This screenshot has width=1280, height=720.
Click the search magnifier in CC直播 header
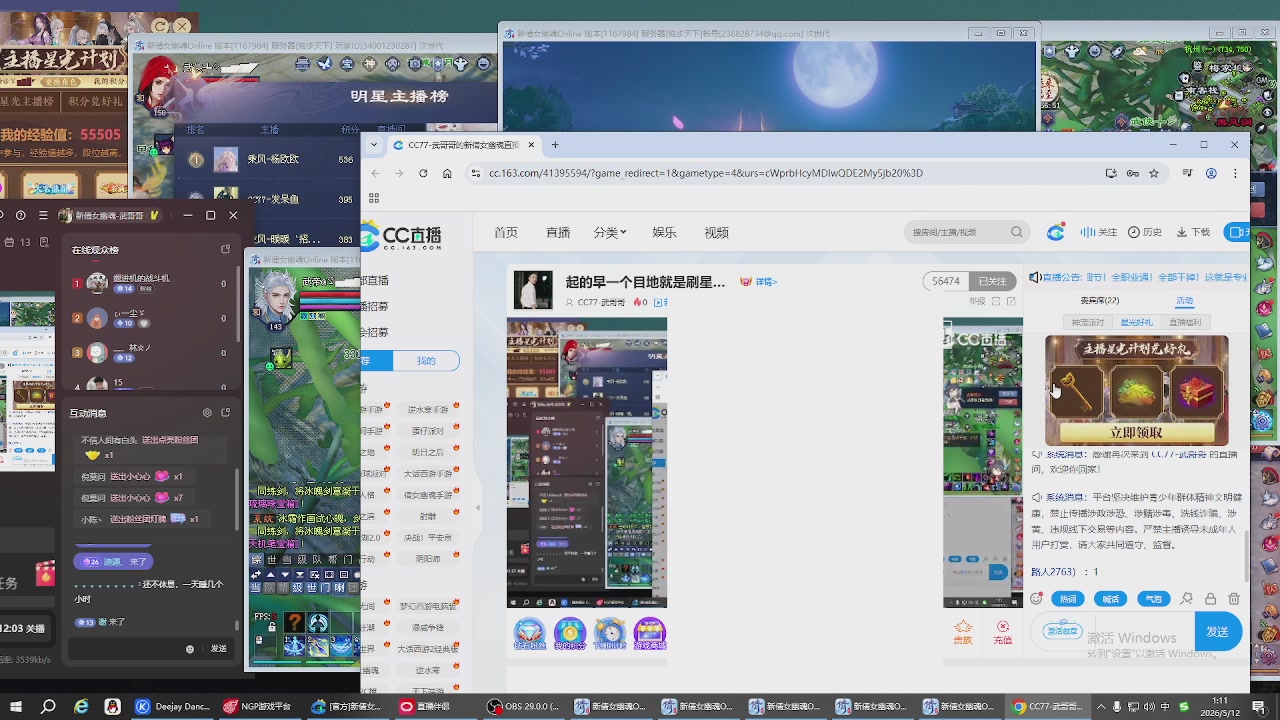pos(1017,232)
